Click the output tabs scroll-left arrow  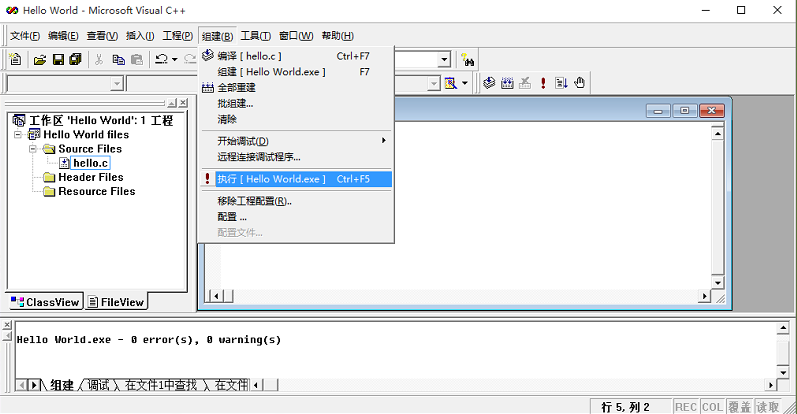[x=21, y=385]
